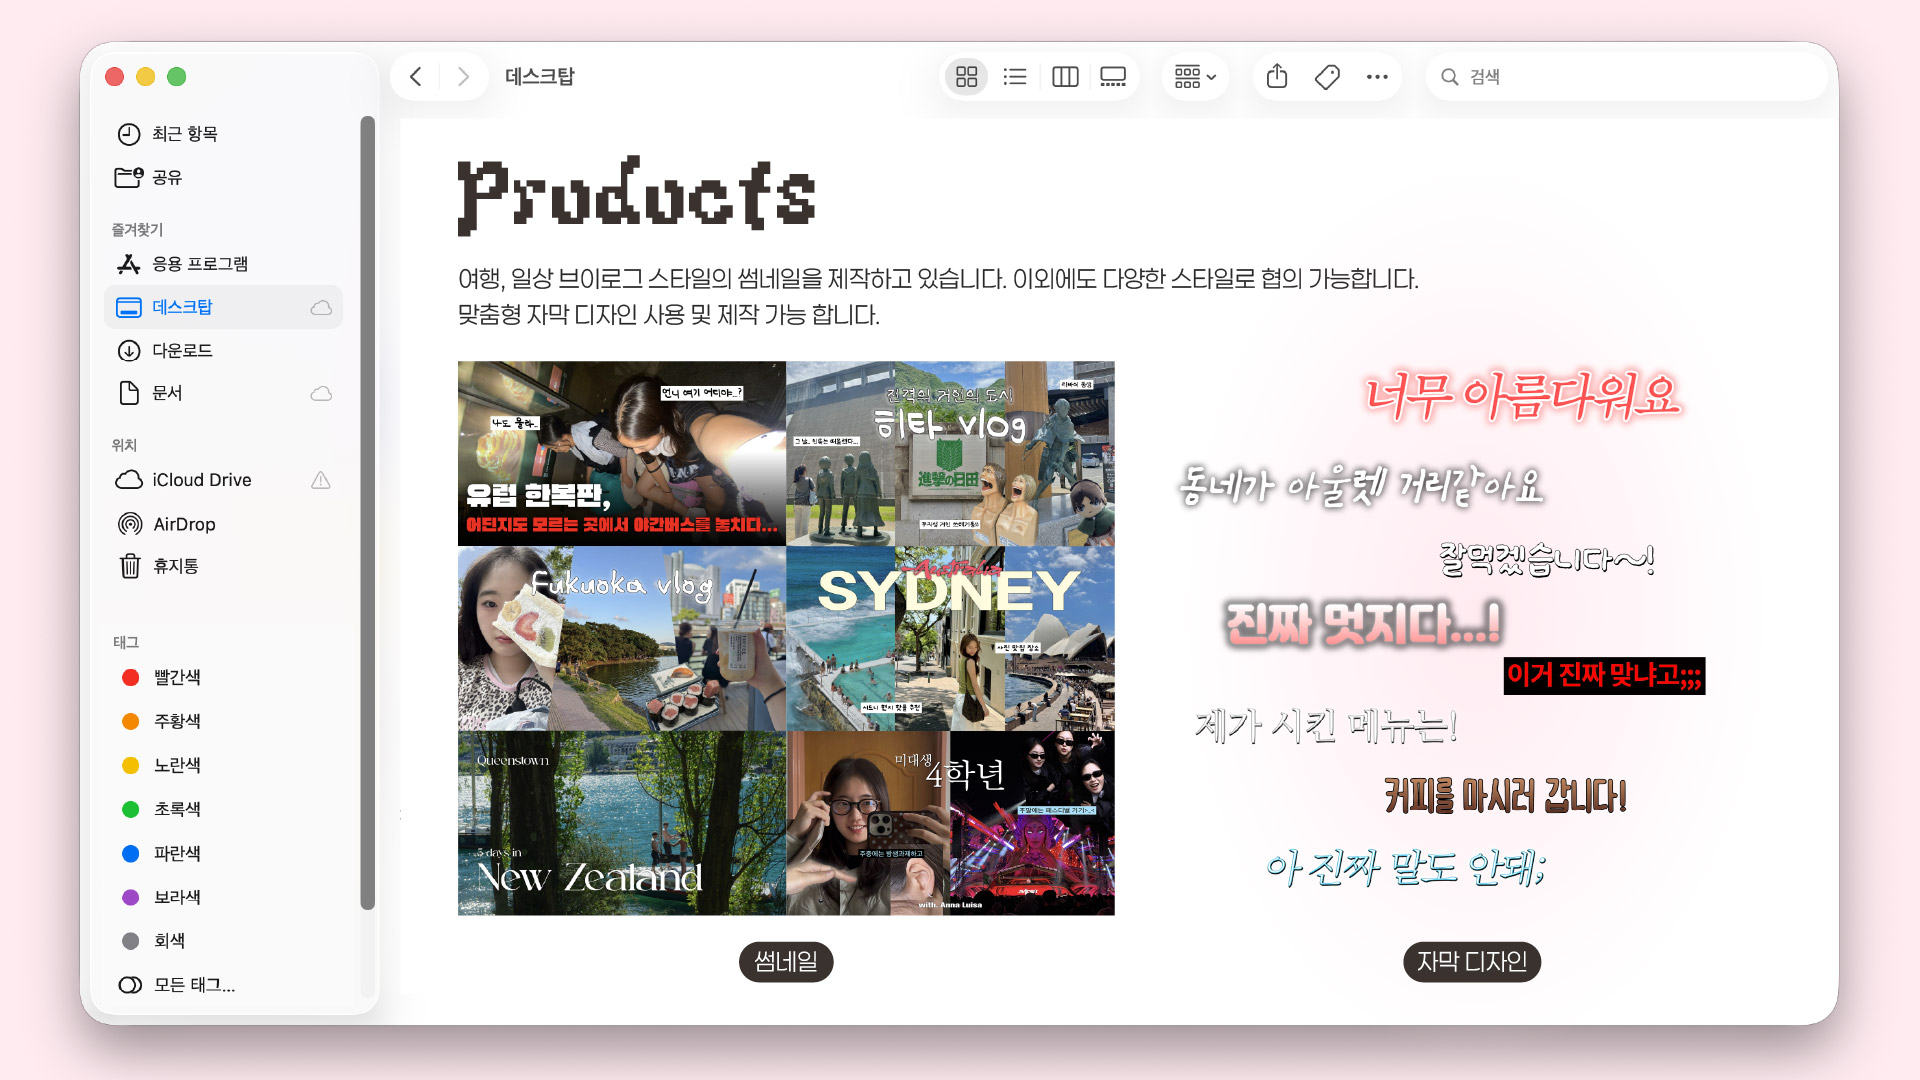1920x1080 pixels.
Task: Open the New Zealand thumbnail
Action: click(622, 823)
